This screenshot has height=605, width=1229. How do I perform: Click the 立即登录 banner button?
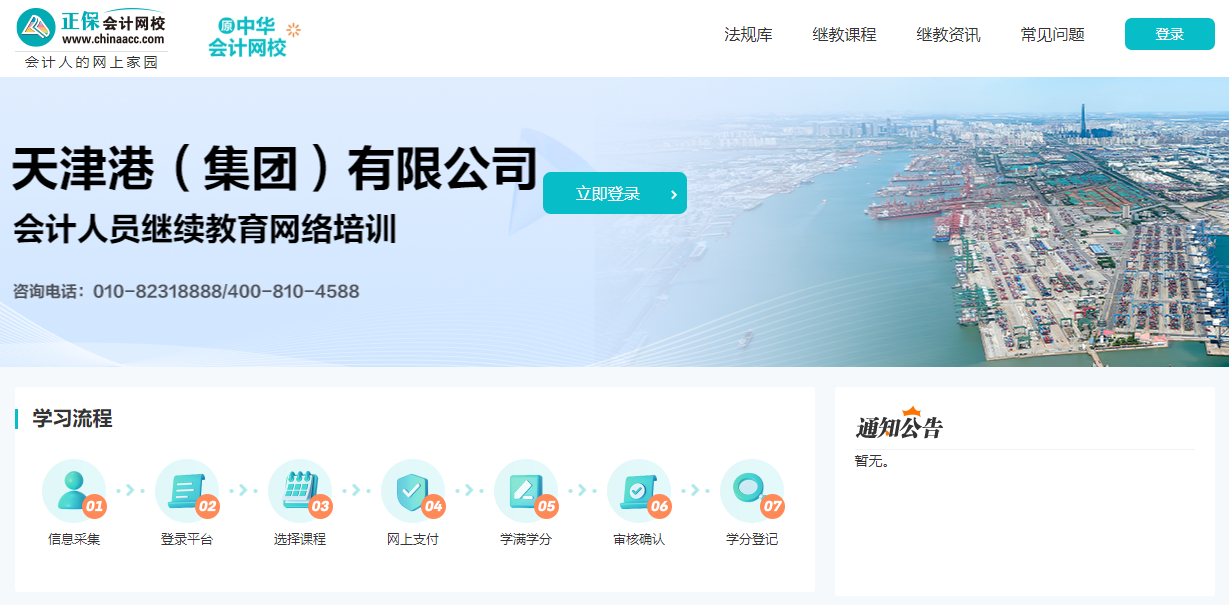[615, 193]
